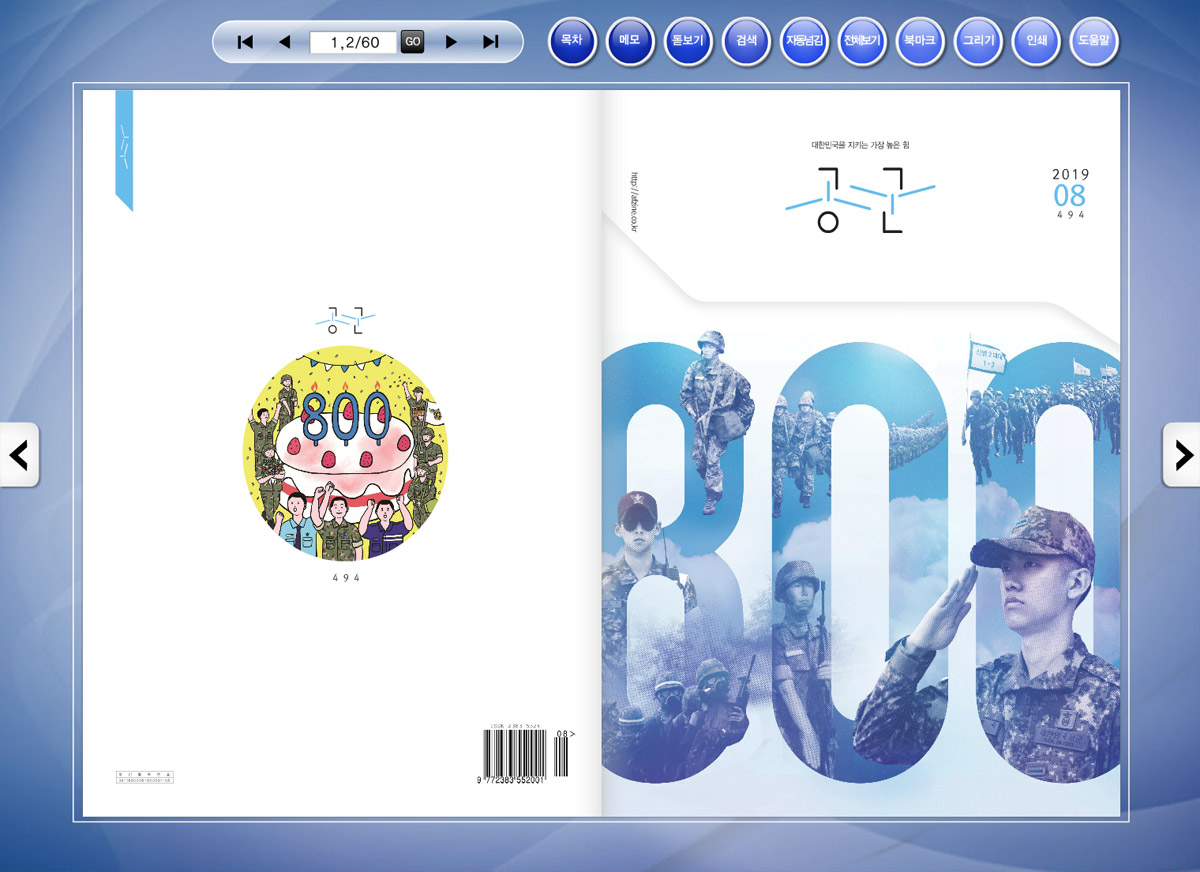Flip back using left side arrow

coord(19,455)
